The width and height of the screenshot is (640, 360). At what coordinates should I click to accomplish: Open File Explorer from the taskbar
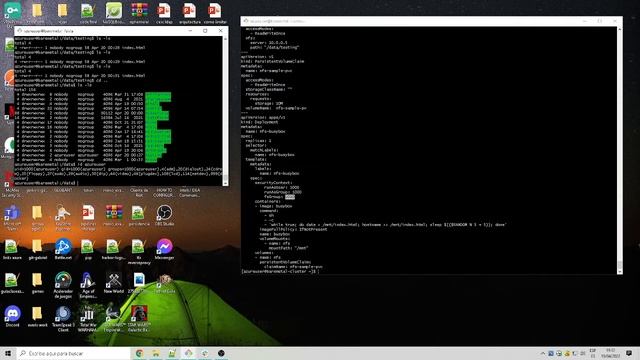tap(156, 353)
